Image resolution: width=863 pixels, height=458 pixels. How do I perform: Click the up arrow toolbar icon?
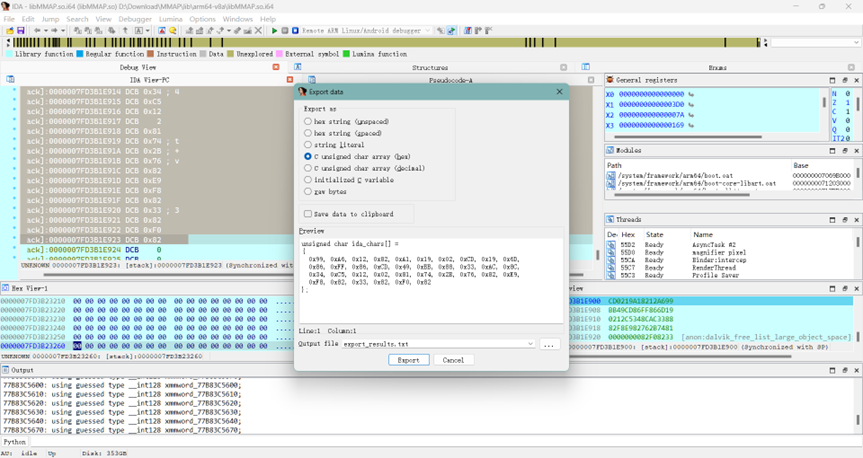click(x=125, y=31)
